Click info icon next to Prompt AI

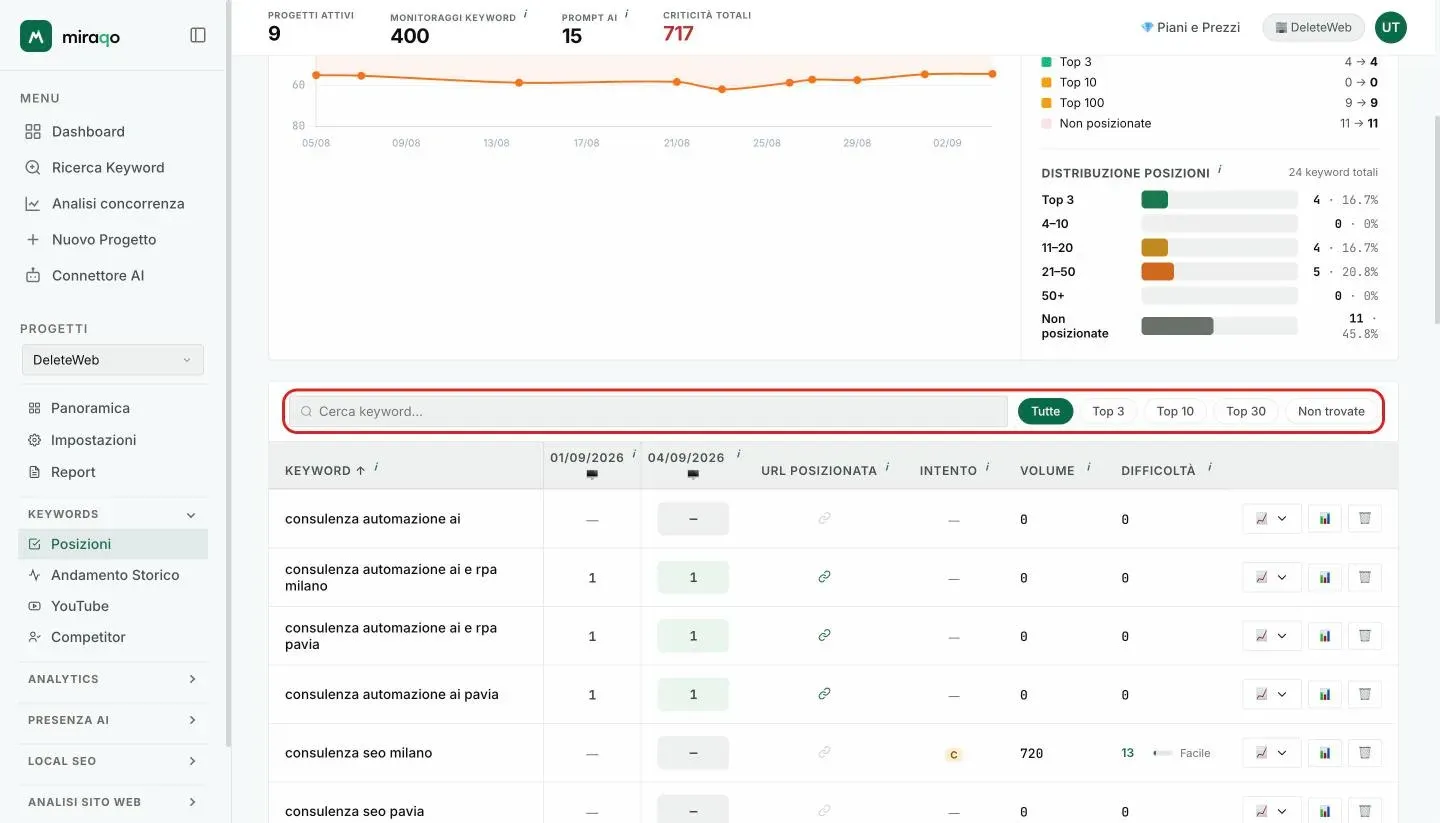point(627,15)
